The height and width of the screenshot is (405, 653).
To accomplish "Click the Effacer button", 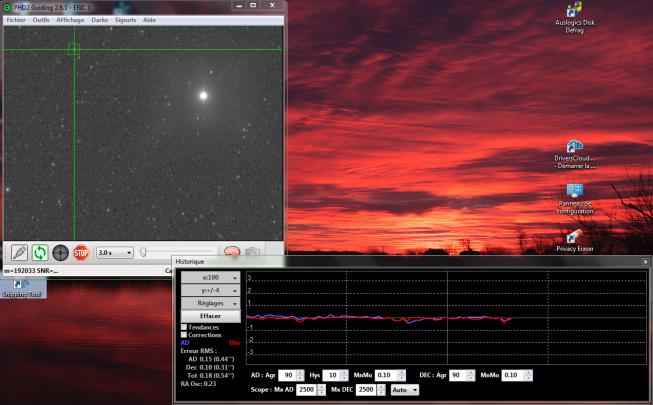I will click(211, 316).
